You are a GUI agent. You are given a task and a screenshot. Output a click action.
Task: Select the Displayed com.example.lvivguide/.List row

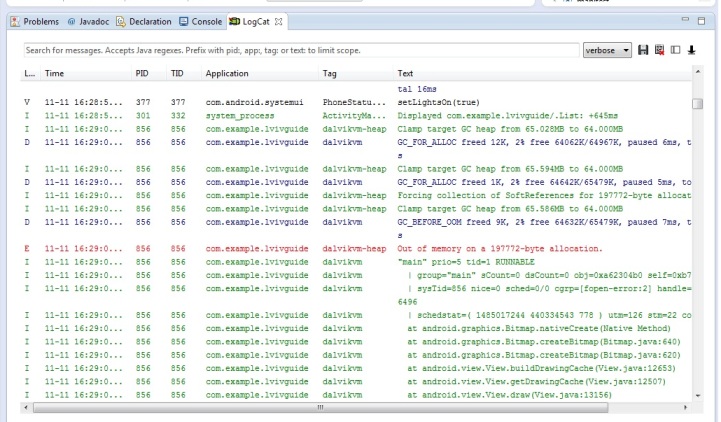[x=356, y=115]
